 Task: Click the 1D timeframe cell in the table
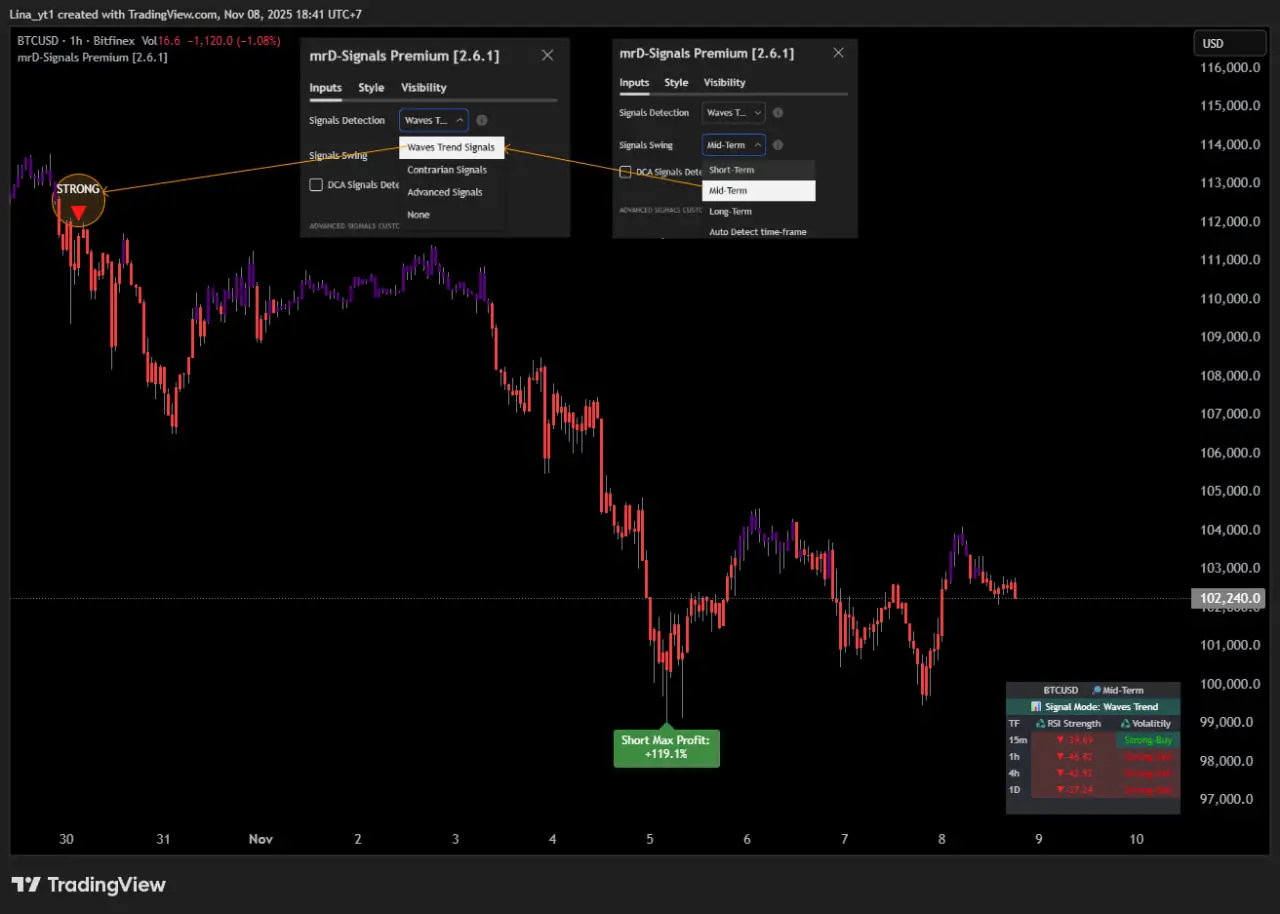pyautogui.click(x=1015, y=790)
